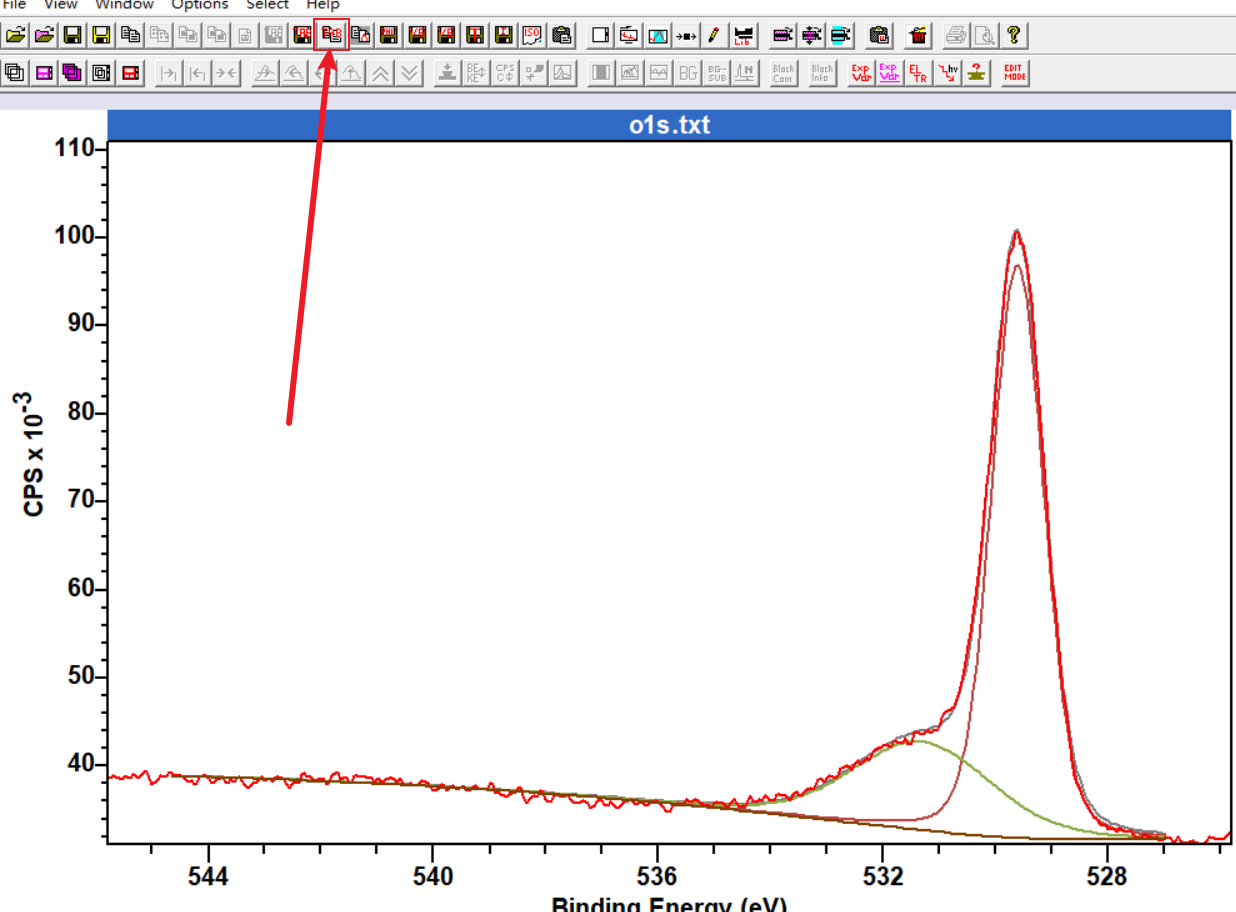Open the File menu
1236x912 pixels.
(14, 5)
